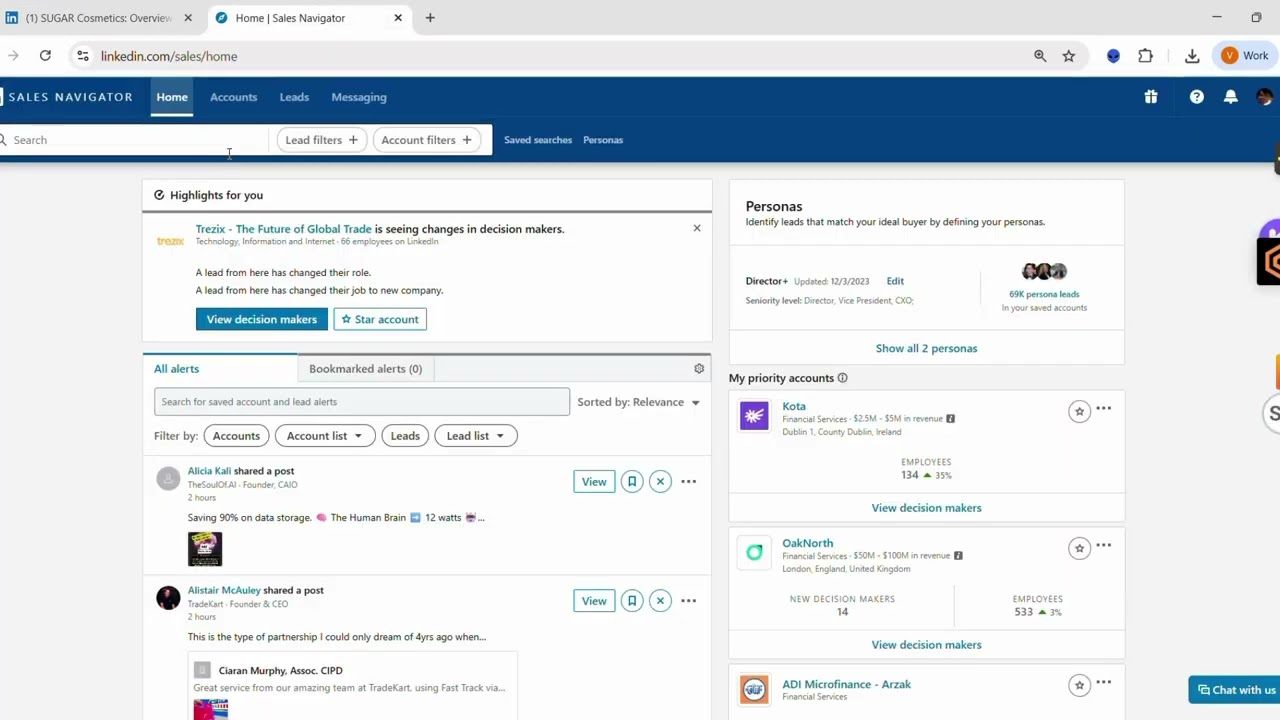Open a new browser tab
This screenshot has height=720, width=1280.
tap(430, 18)
